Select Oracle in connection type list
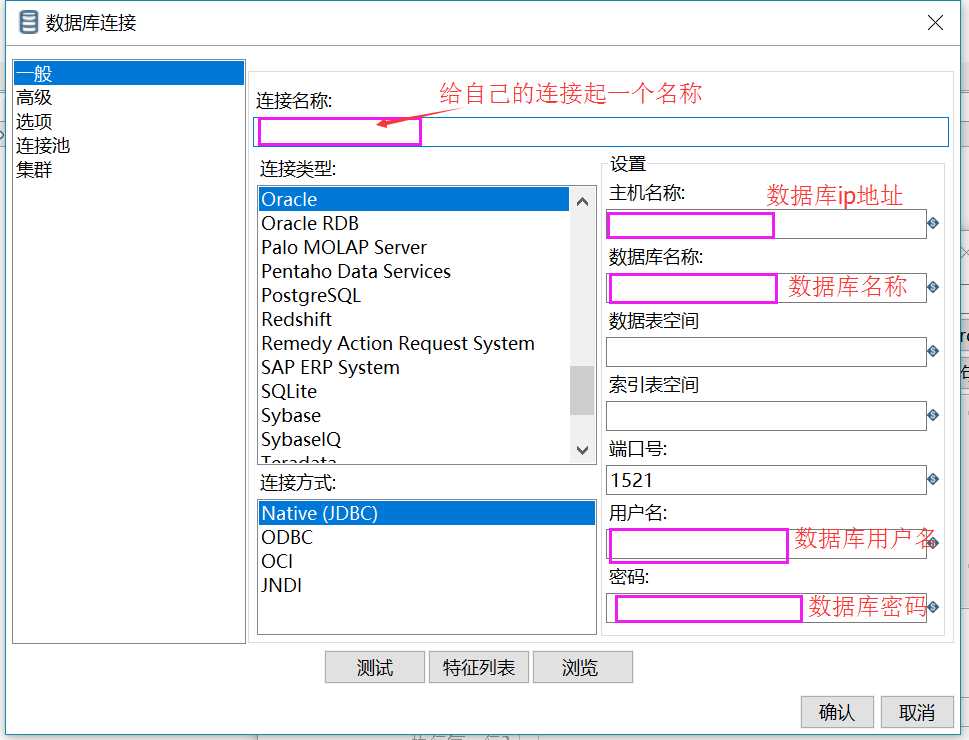Image resolution: width=969 pixels, height=740 pixels. 413,199
